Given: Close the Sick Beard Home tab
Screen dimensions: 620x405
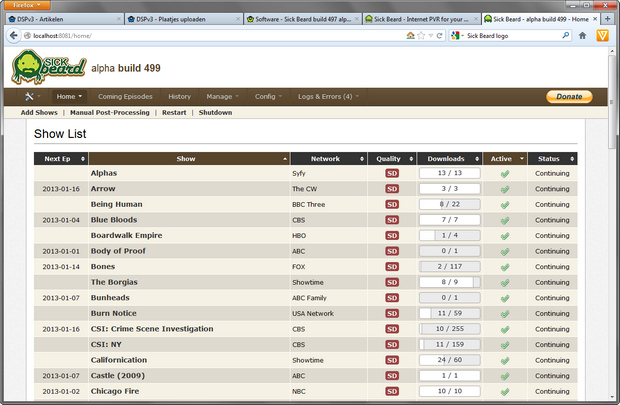Looking at the screenshot, I should [595, 19].
